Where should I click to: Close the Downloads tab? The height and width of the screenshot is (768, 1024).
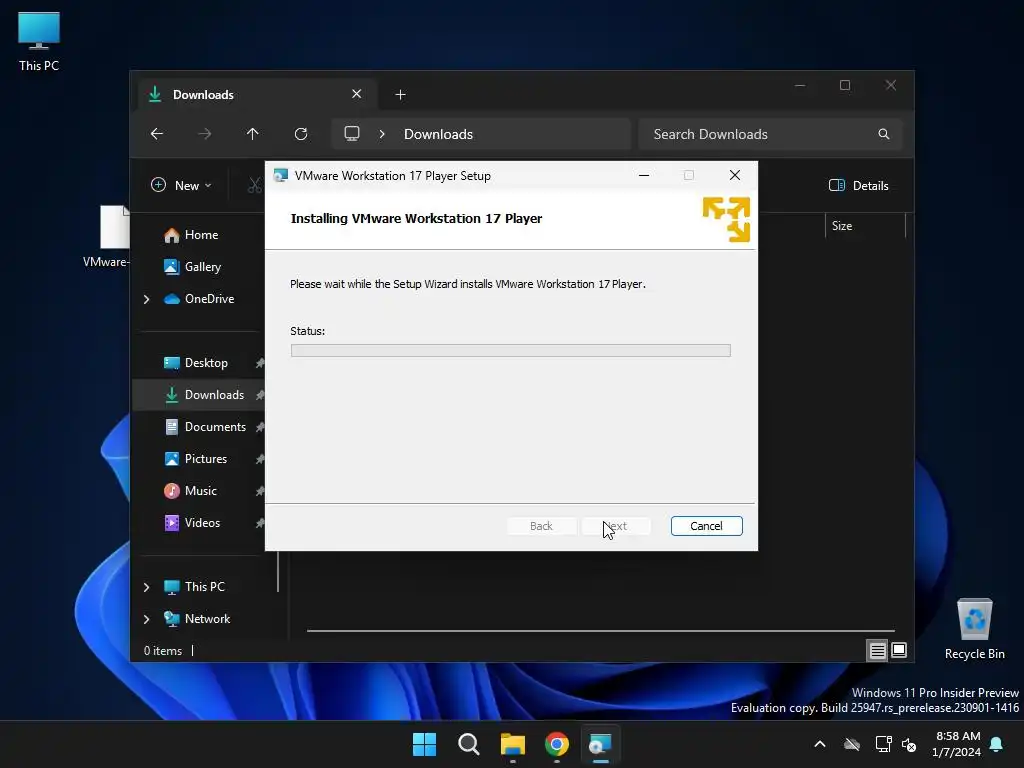(357, 94)
